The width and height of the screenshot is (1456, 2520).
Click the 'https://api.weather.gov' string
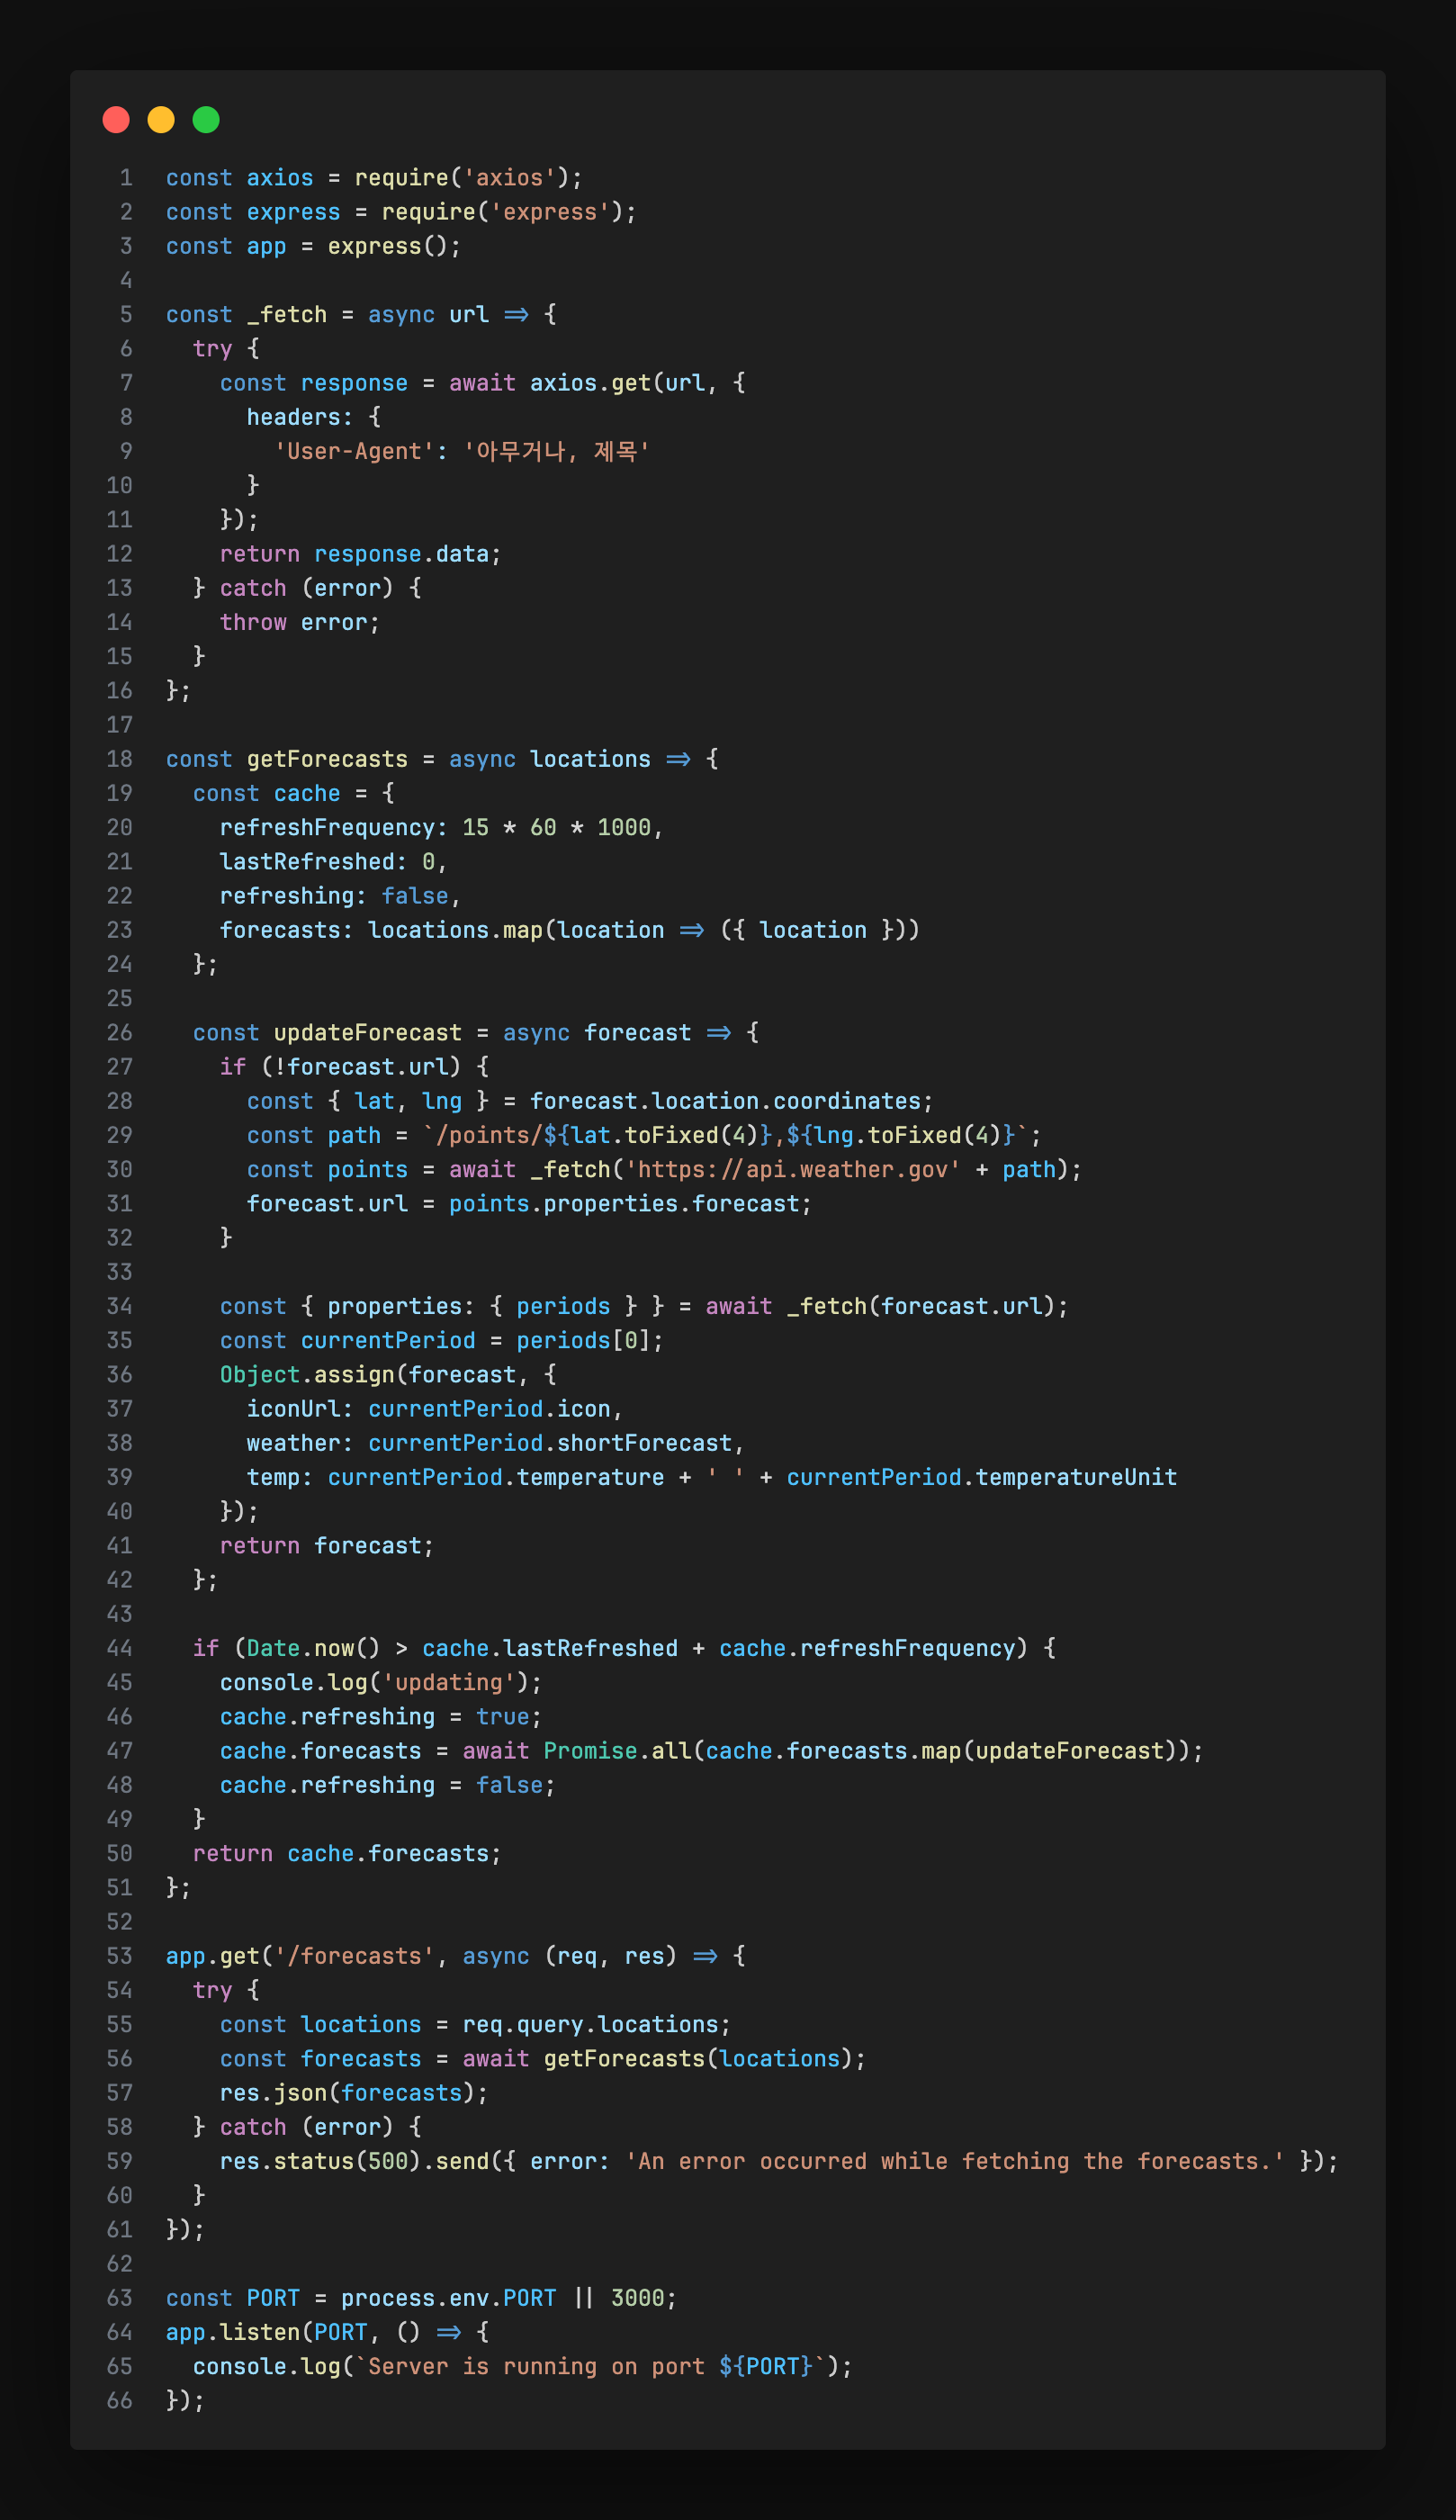(792, 1170)
